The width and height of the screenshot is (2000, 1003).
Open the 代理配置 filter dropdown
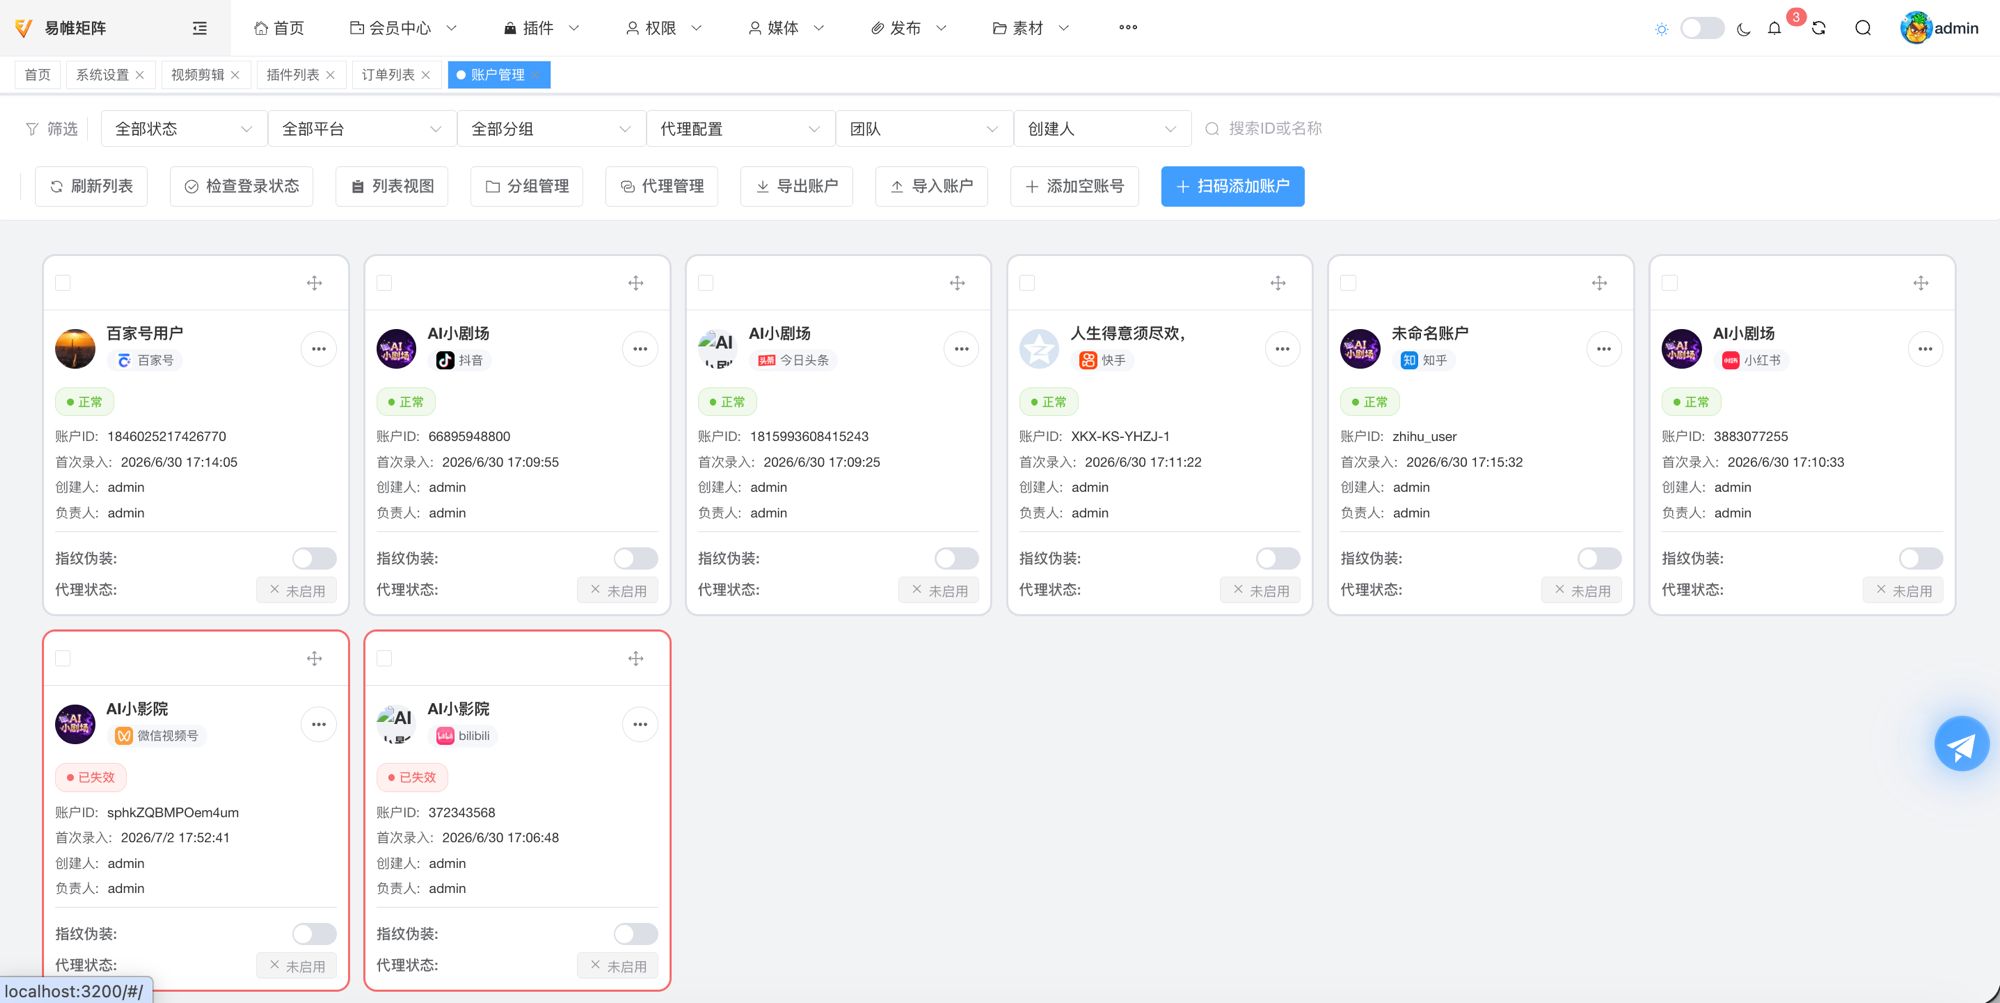pyautogui.click(x=740, y=129)
